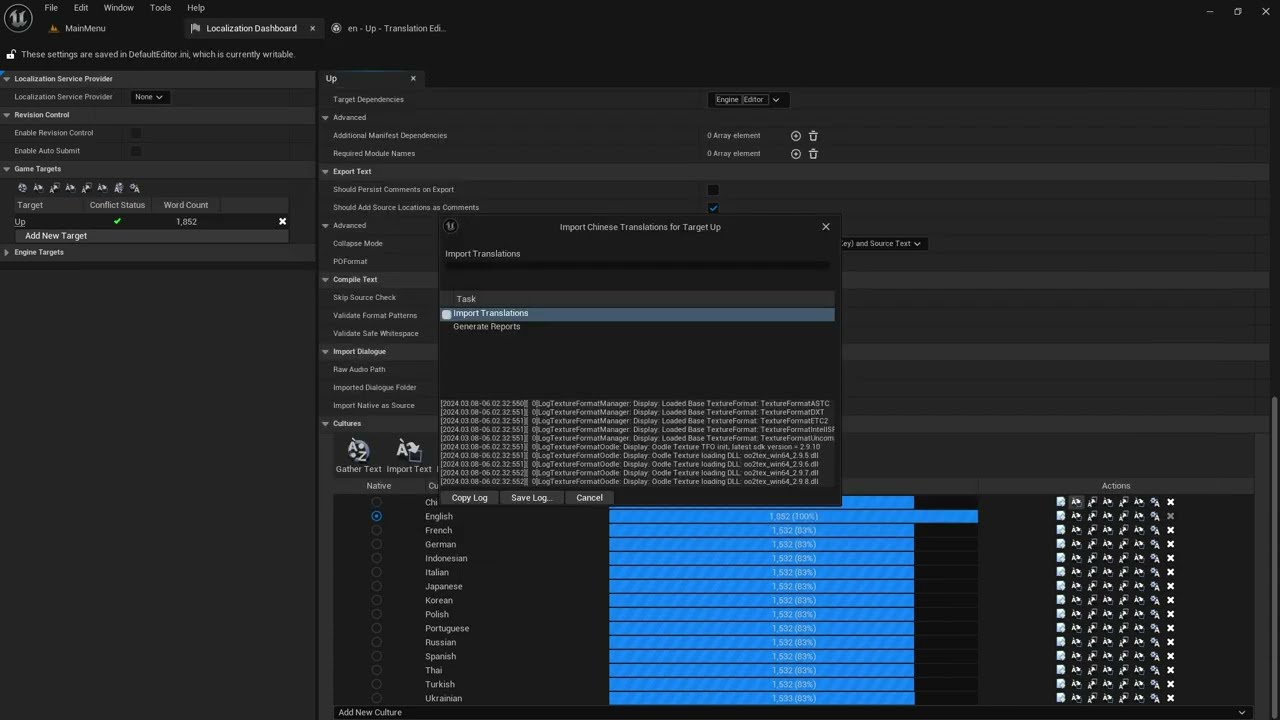
Task: Enable Should Persist Comments on Export
Action: [x=713, y=190]
